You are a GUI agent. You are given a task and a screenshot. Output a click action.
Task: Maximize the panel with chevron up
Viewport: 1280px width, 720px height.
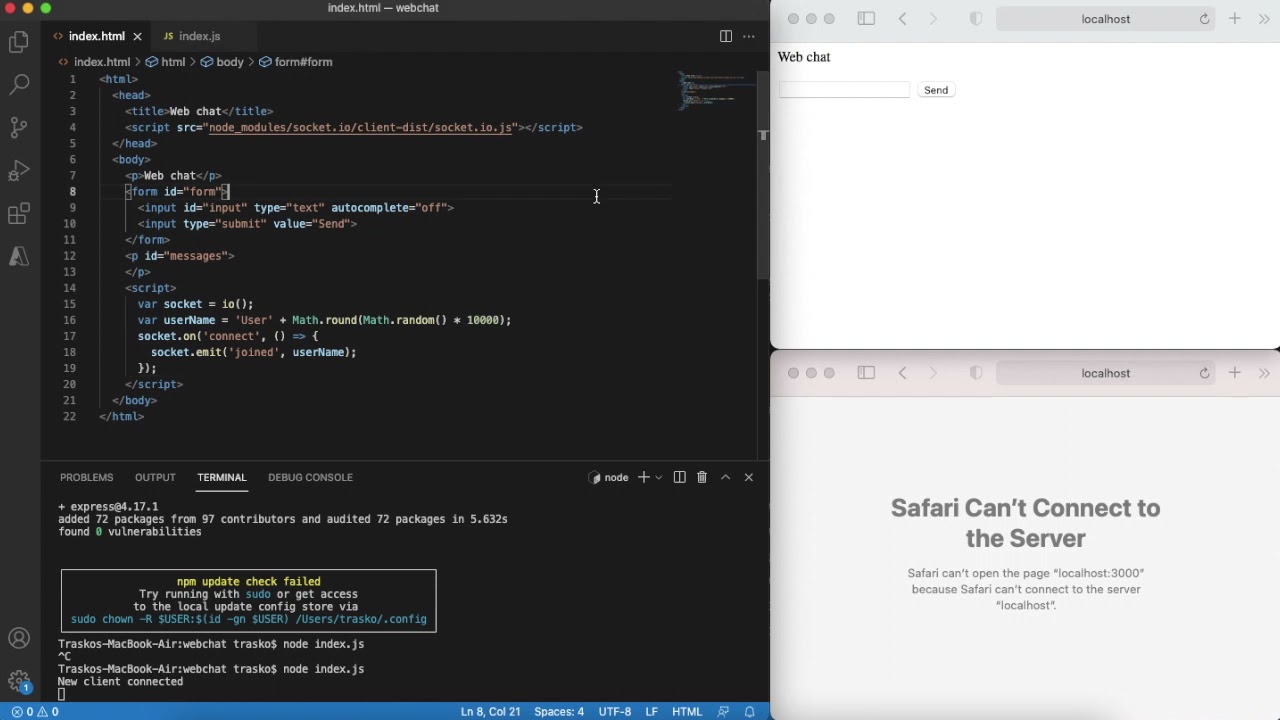tap(726, 477)
